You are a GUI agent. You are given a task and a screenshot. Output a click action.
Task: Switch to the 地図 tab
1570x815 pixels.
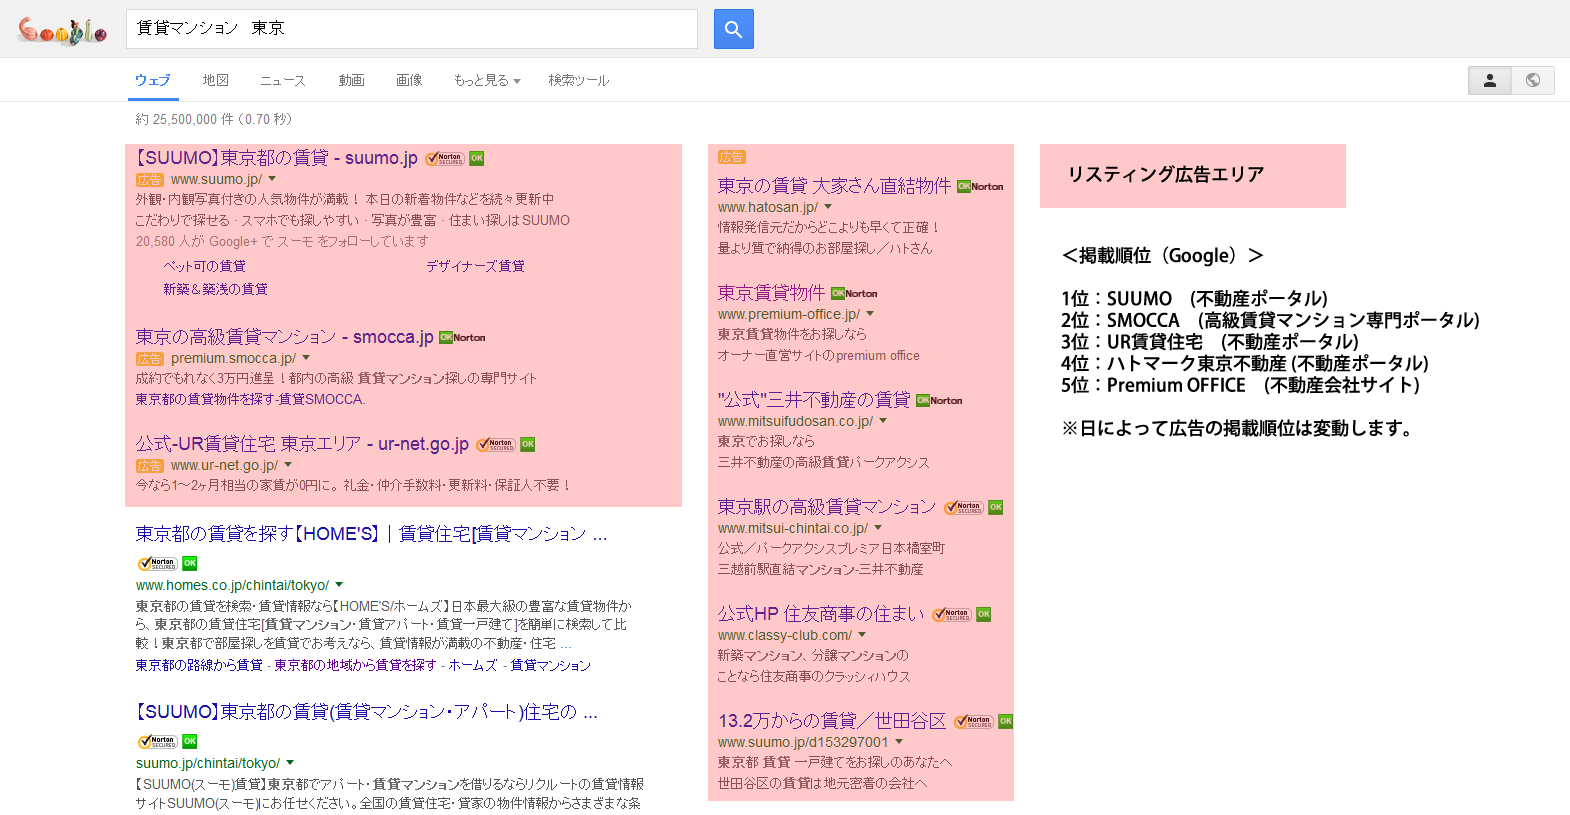pyautogui.click(x=216, y=80)
